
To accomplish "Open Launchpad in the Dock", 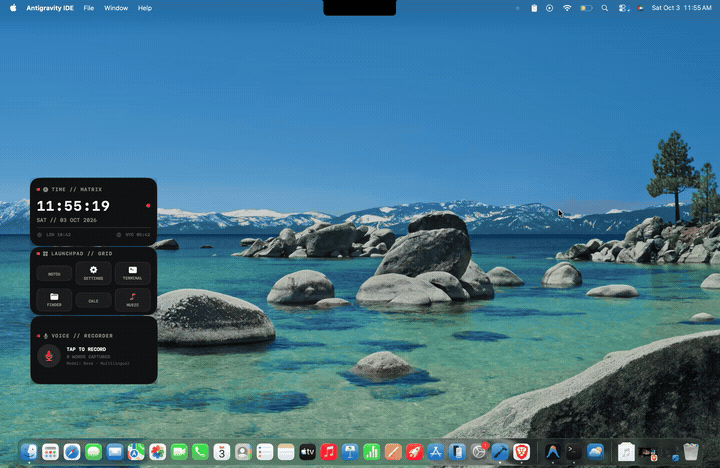I will tap(51, 452).
